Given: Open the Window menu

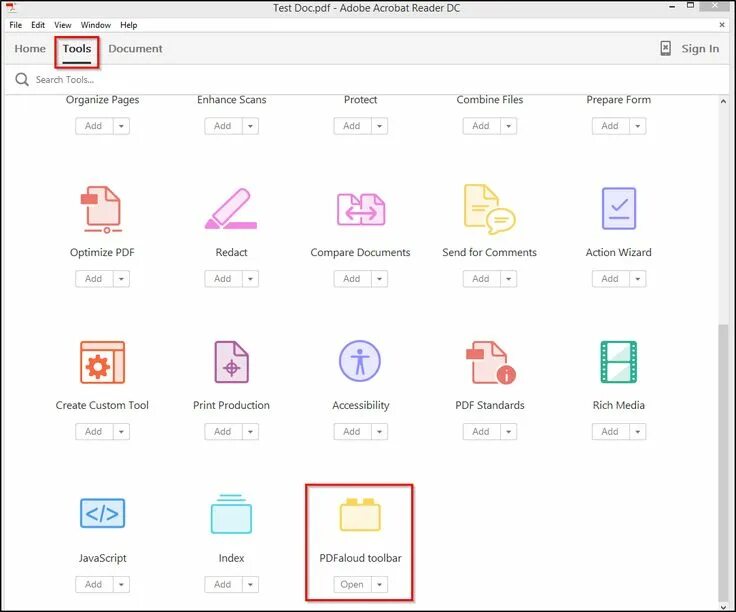Looking at the screenshot, I should click(x=96, y=25).
